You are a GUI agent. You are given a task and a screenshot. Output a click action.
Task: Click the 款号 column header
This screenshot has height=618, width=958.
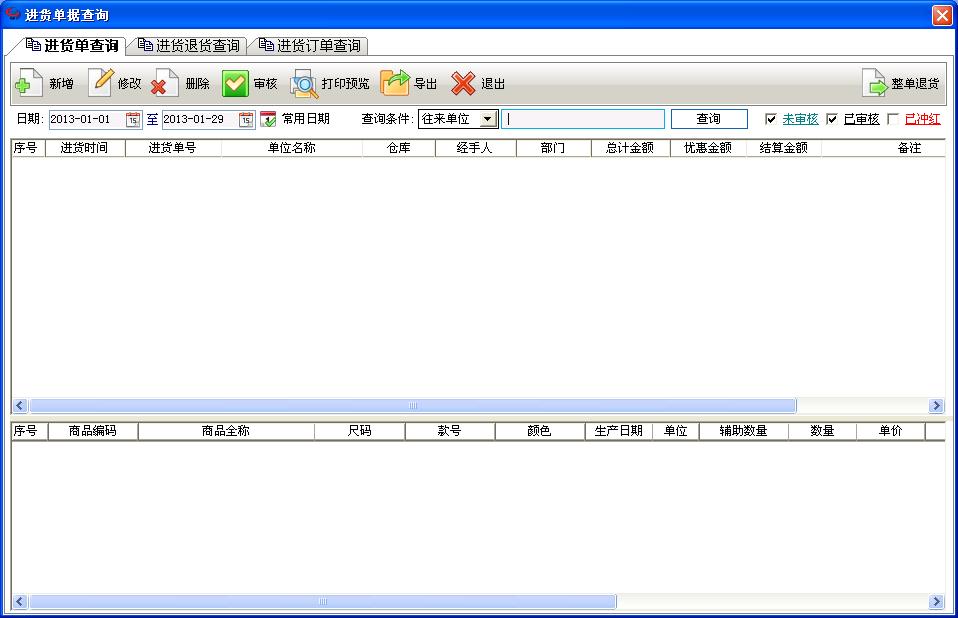[450, 431]
